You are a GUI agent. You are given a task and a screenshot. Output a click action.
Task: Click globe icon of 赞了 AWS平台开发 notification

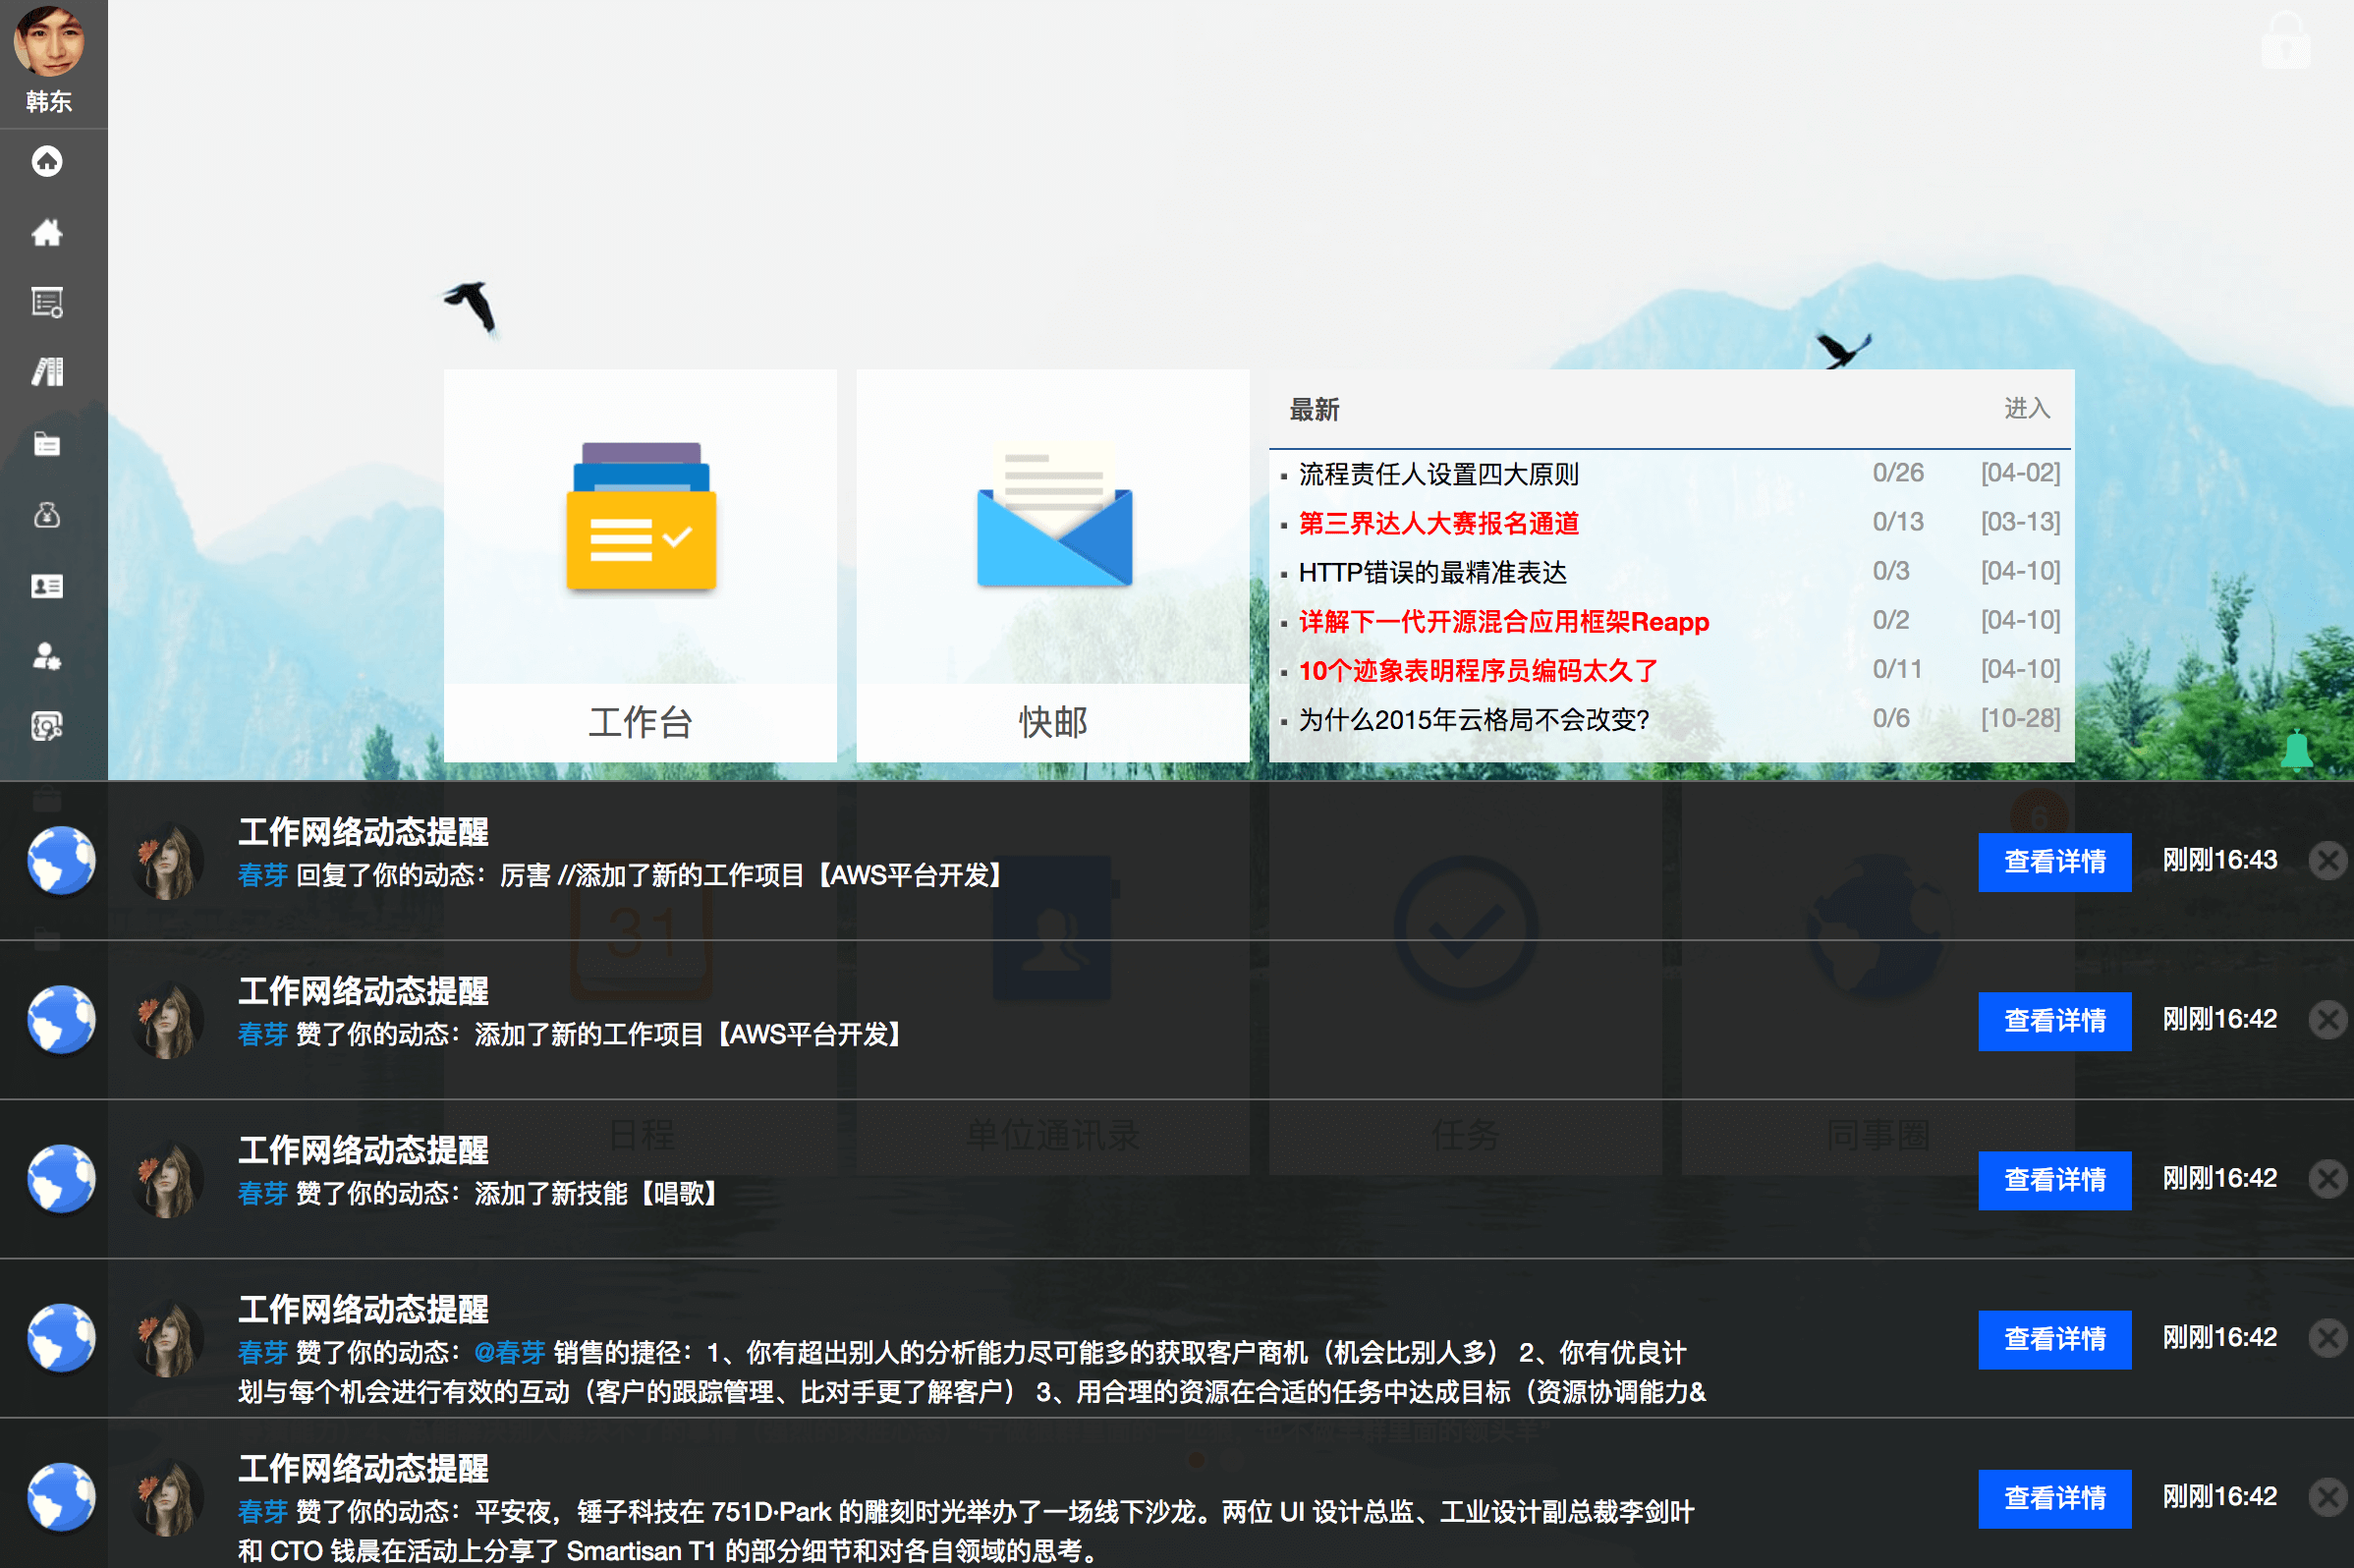click(61, 1020)
